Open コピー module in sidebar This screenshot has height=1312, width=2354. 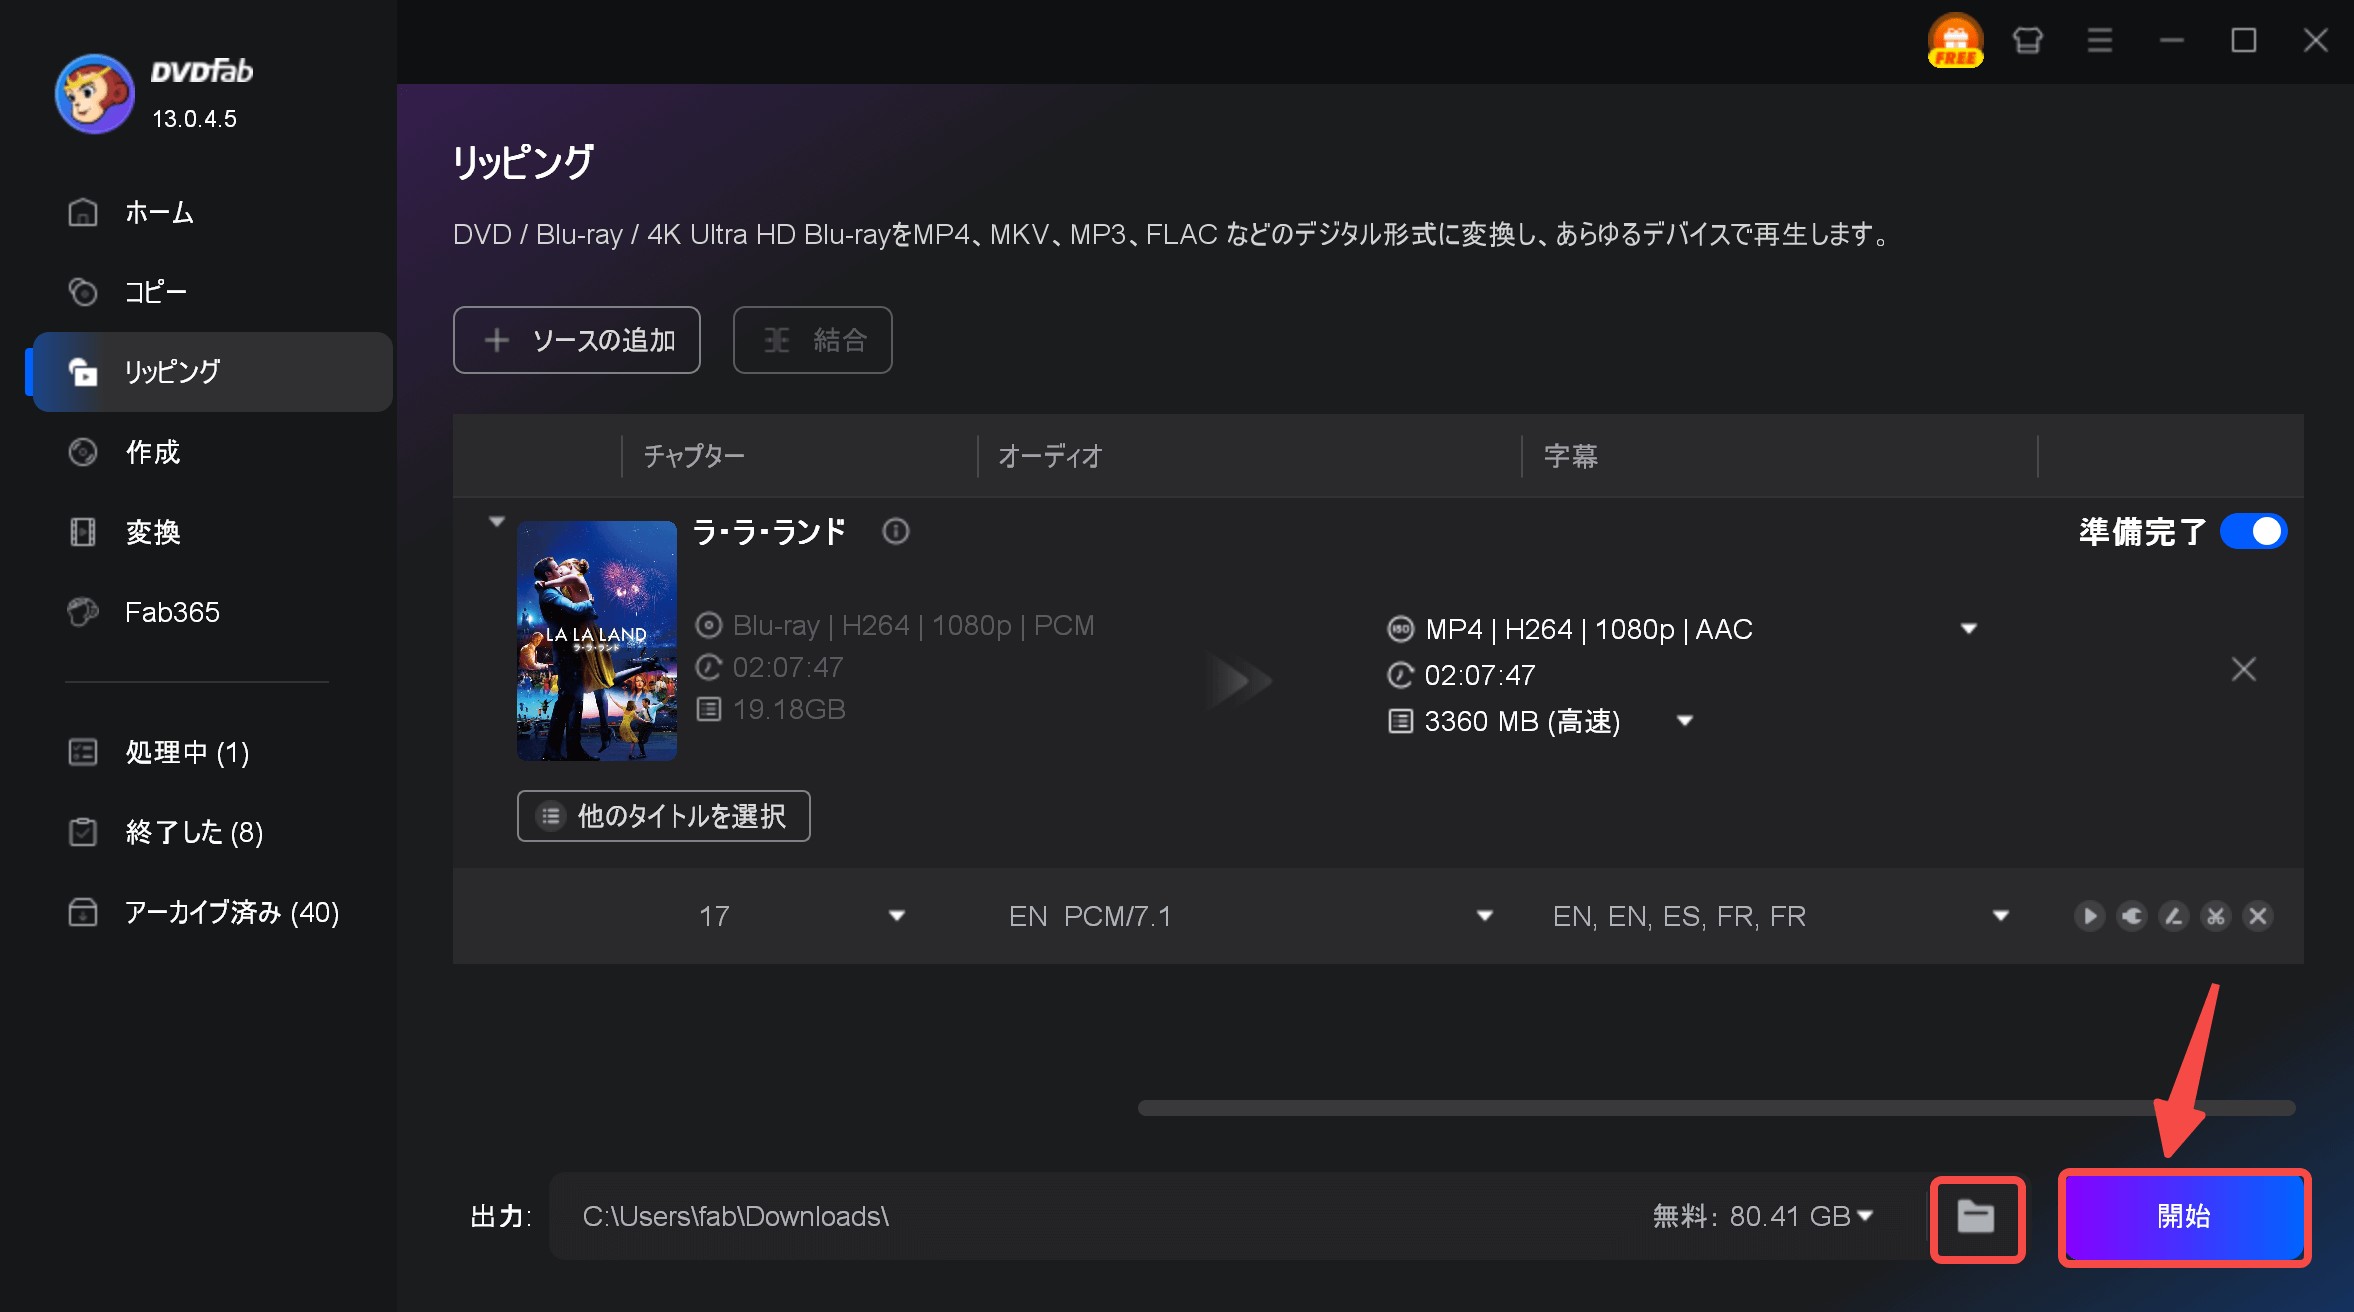(212, 292)
